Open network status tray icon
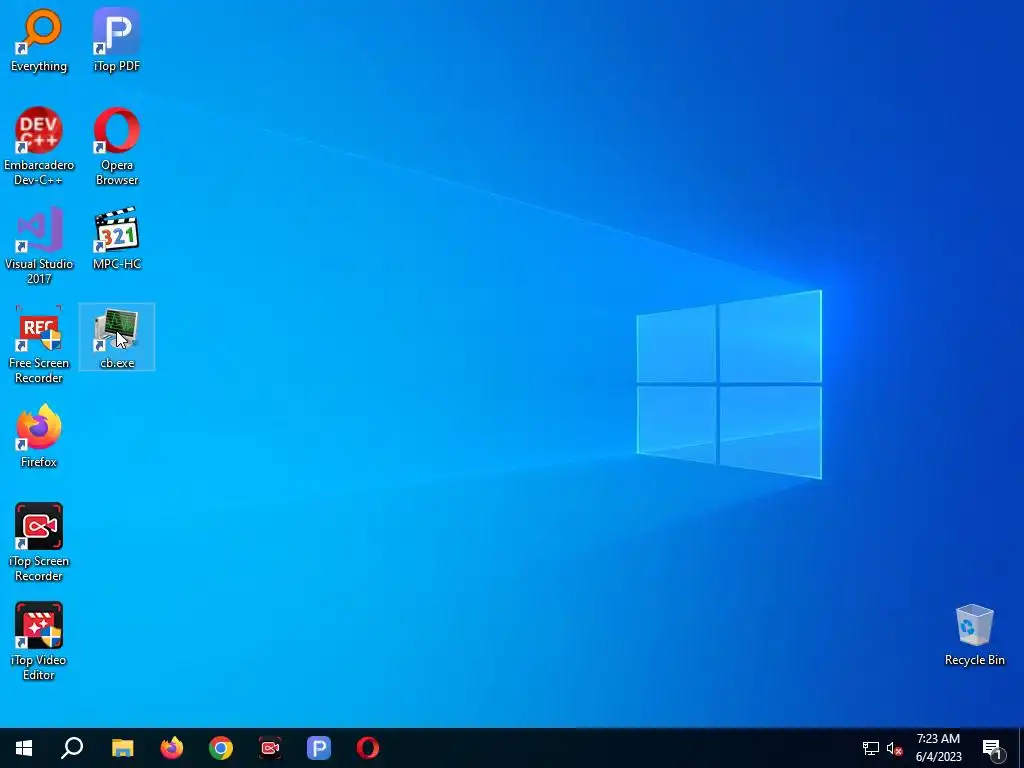 pos(871,748)
